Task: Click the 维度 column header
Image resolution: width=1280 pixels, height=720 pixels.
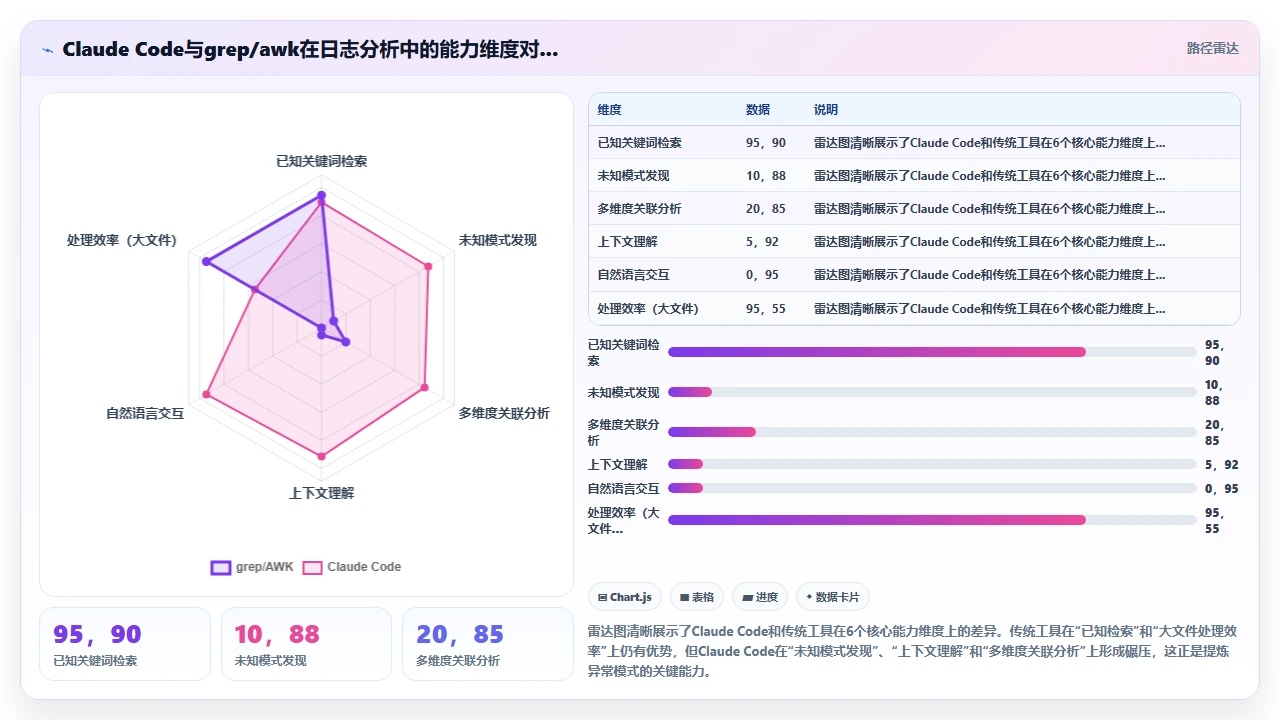Action: click(x=609, y=110)
